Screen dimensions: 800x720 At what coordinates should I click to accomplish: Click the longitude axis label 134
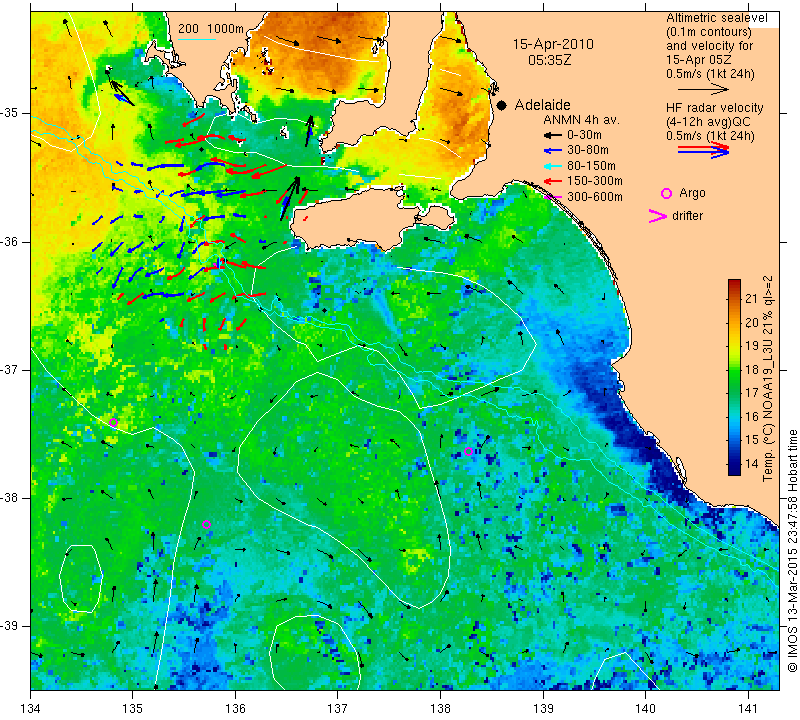(31, 709)
